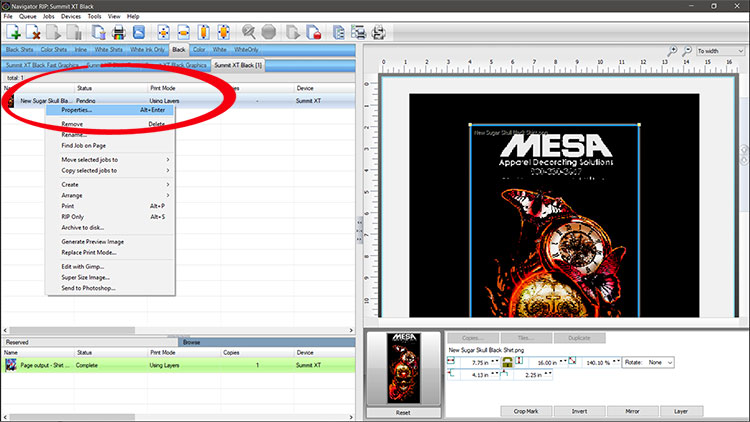Click the 7.75 in width stepper
The image size is (750, 422).
coord(495,362)
